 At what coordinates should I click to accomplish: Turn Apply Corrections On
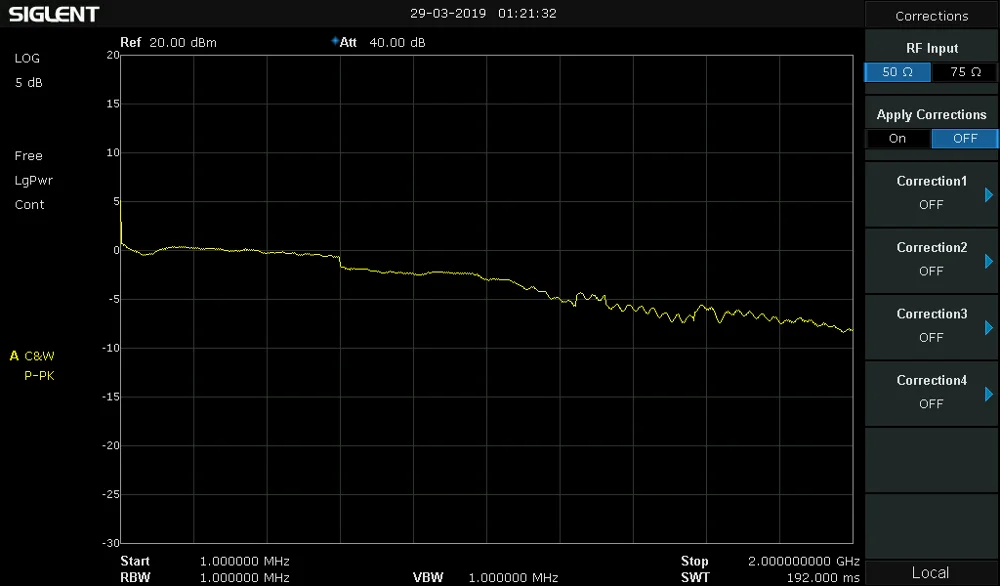point(897,138)
